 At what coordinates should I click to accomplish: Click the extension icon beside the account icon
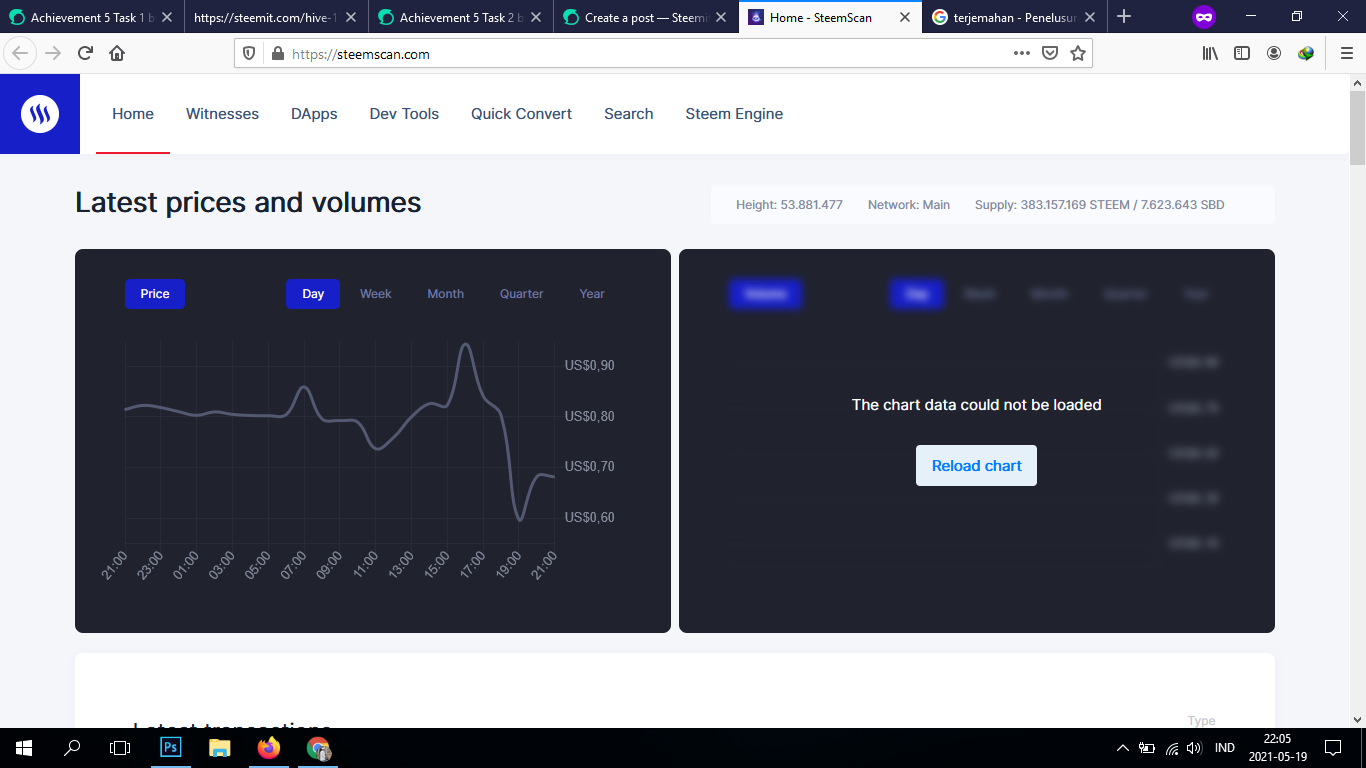click(1306, 53)
